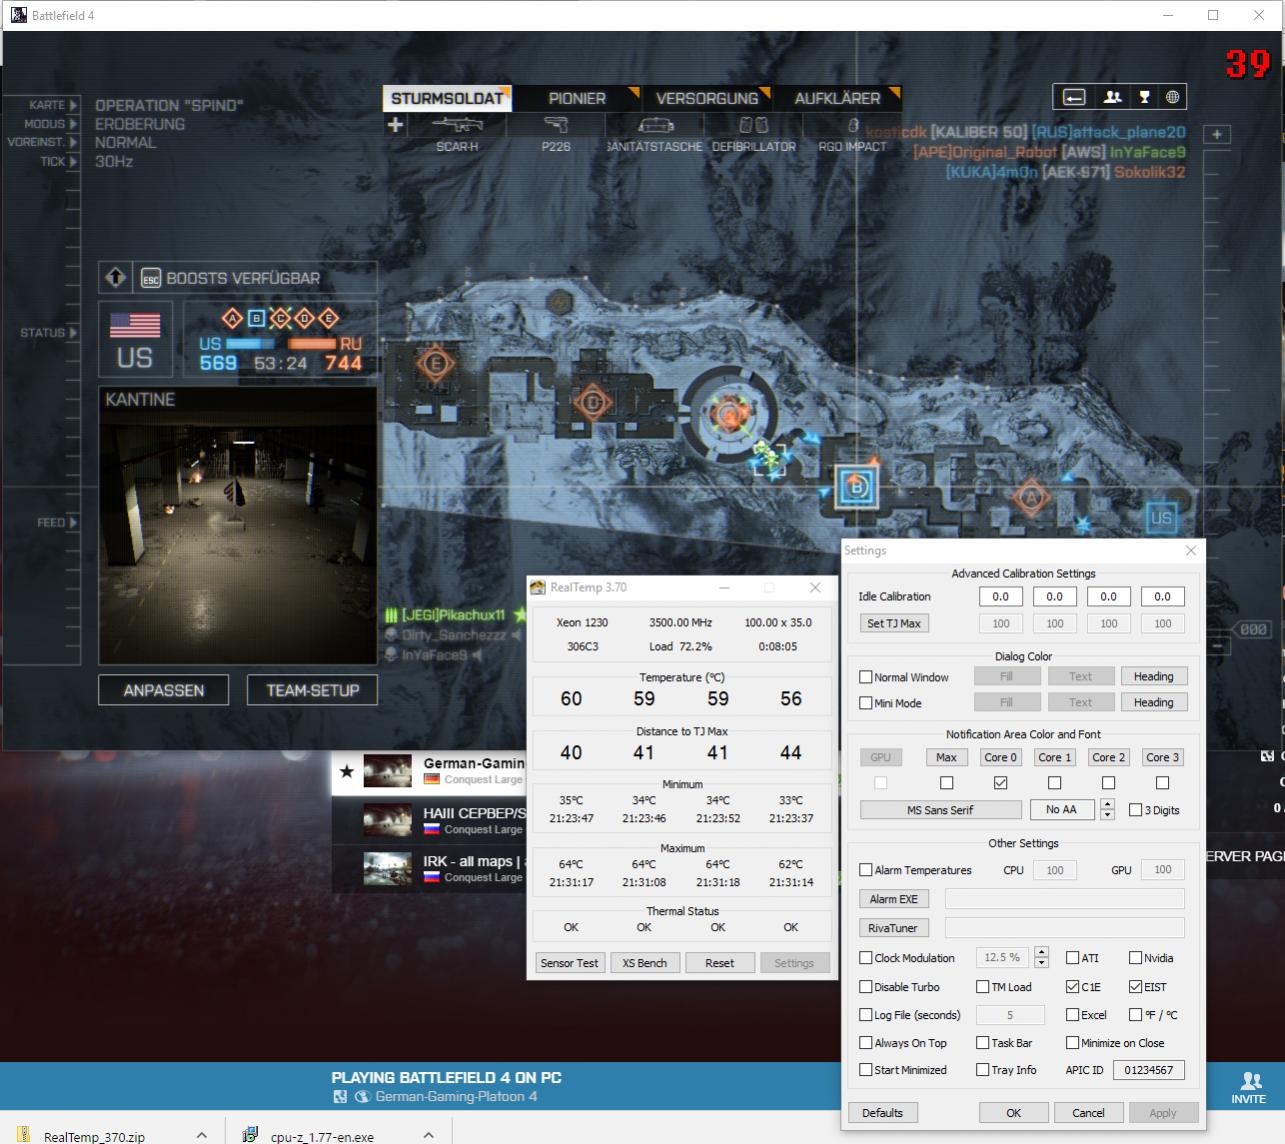Click the back arrow icon top right
Screen dimensions: 1285x1144
click(x=1074, y=97)
